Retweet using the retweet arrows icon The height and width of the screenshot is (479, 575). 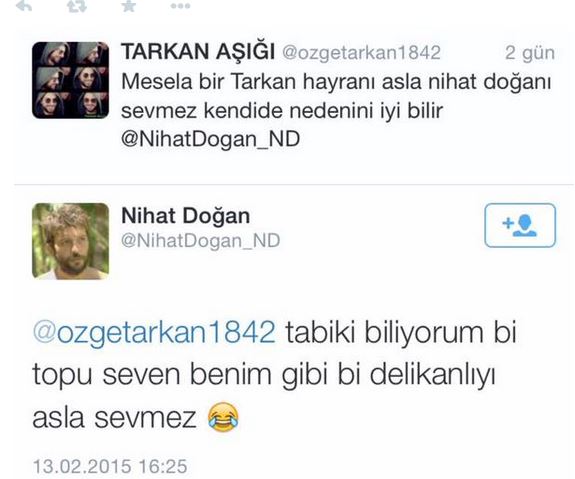[x=77, y=6]
